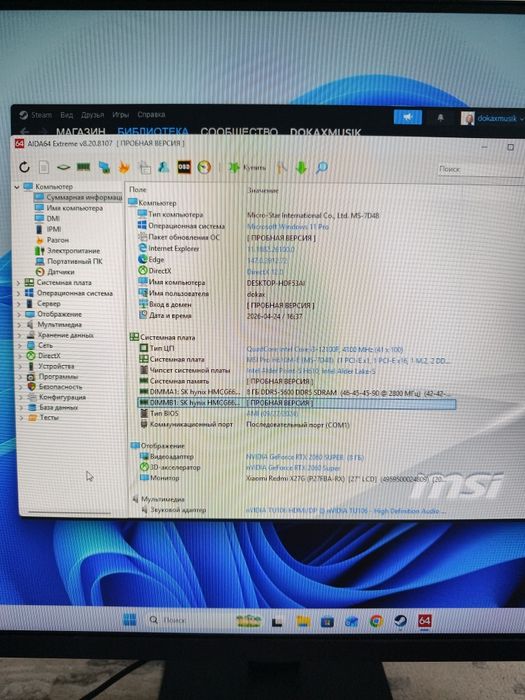Open Google Chrome from the taskbar
The height and width of the screenshot is (700, 525).
tap(376, 621)
